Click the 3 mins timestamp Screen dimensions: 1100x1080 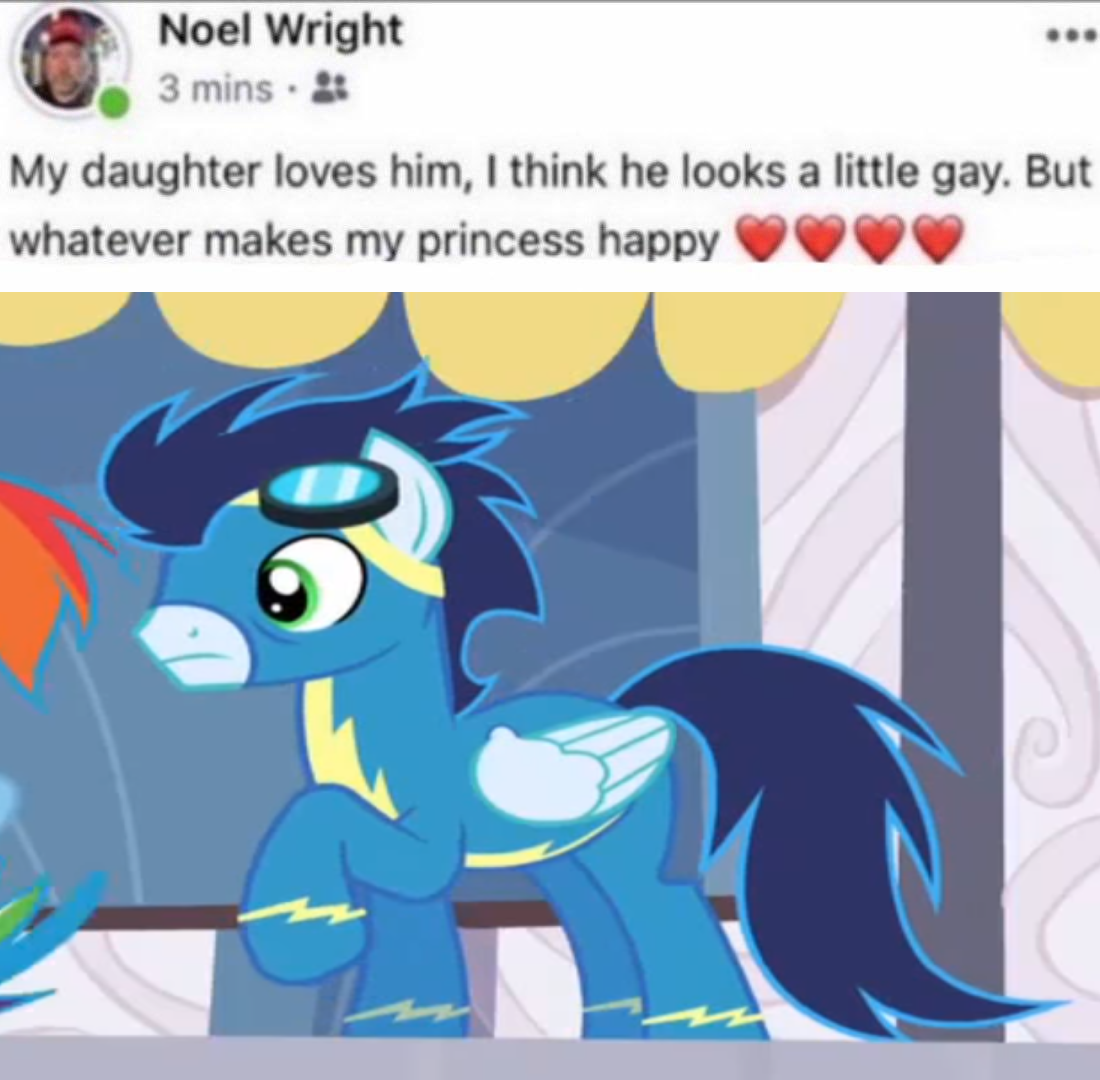tap(215, 89)
